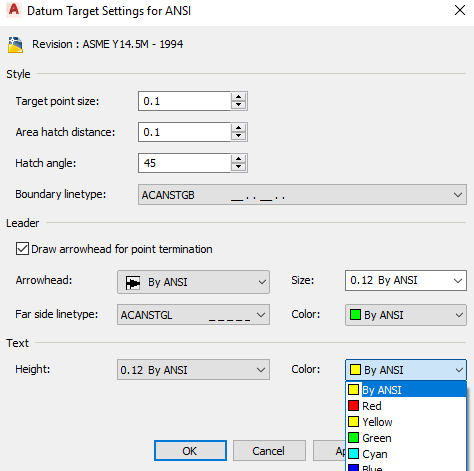Toggle Draw arrowhead for point termination checkbox

pos(22,249)
